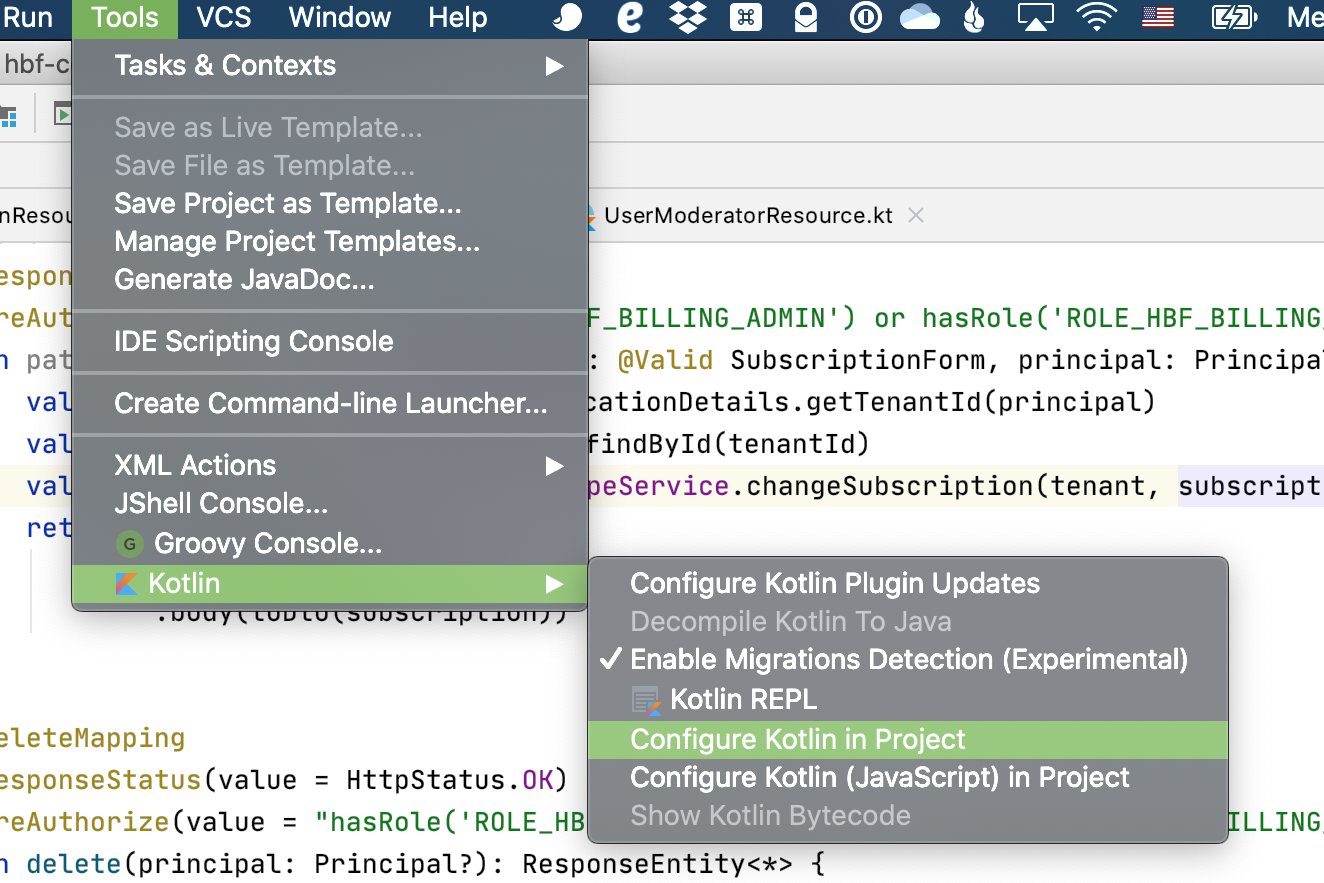Viewport: 1324px width, 883px height.
Task: Open the US flag input source menu
Action: pos(1159,17)
